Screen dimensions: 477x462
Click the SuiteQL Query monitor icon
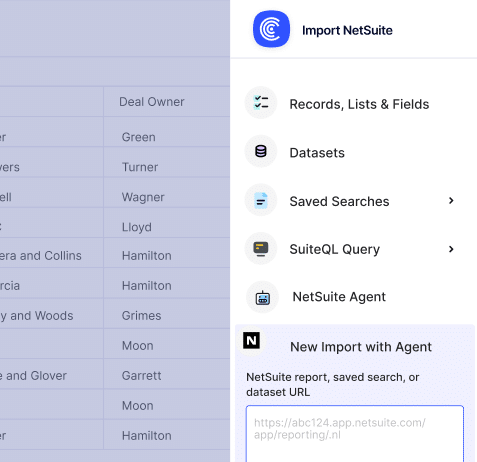(261, 249)
